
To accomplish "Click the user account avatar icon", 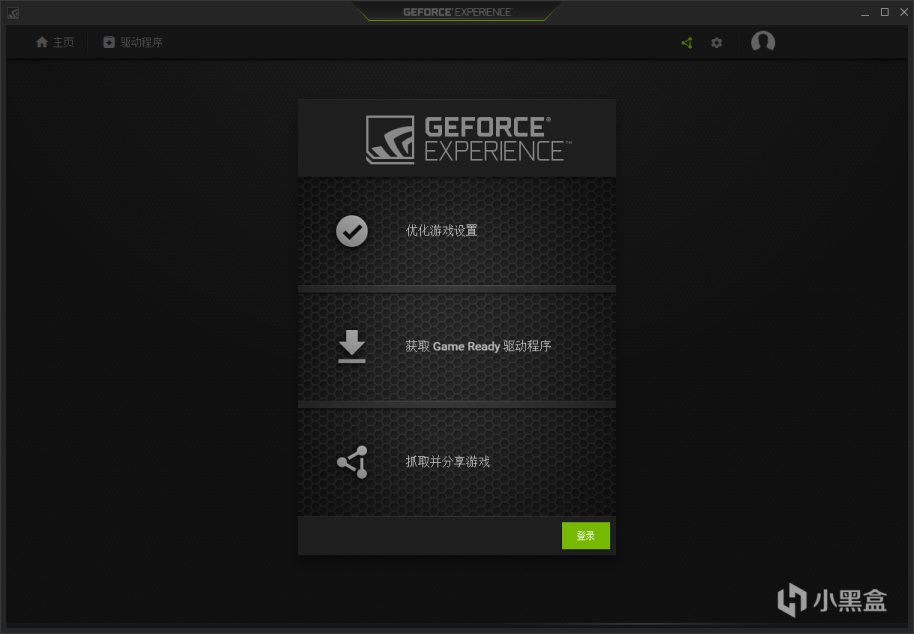I will pyautogui.click(x=762, y=42).
